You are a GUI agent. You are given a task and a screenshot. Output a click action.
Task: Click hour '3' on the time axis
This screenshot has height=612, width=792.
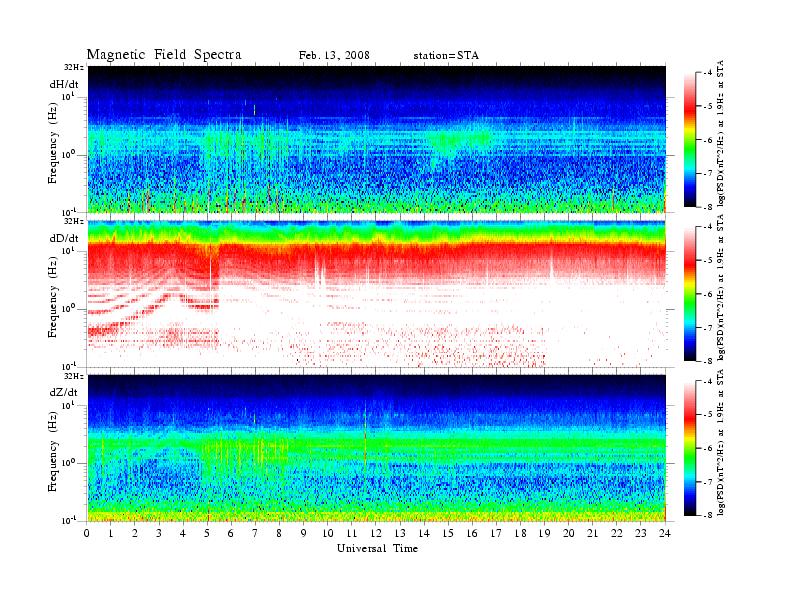click(159, 533)
